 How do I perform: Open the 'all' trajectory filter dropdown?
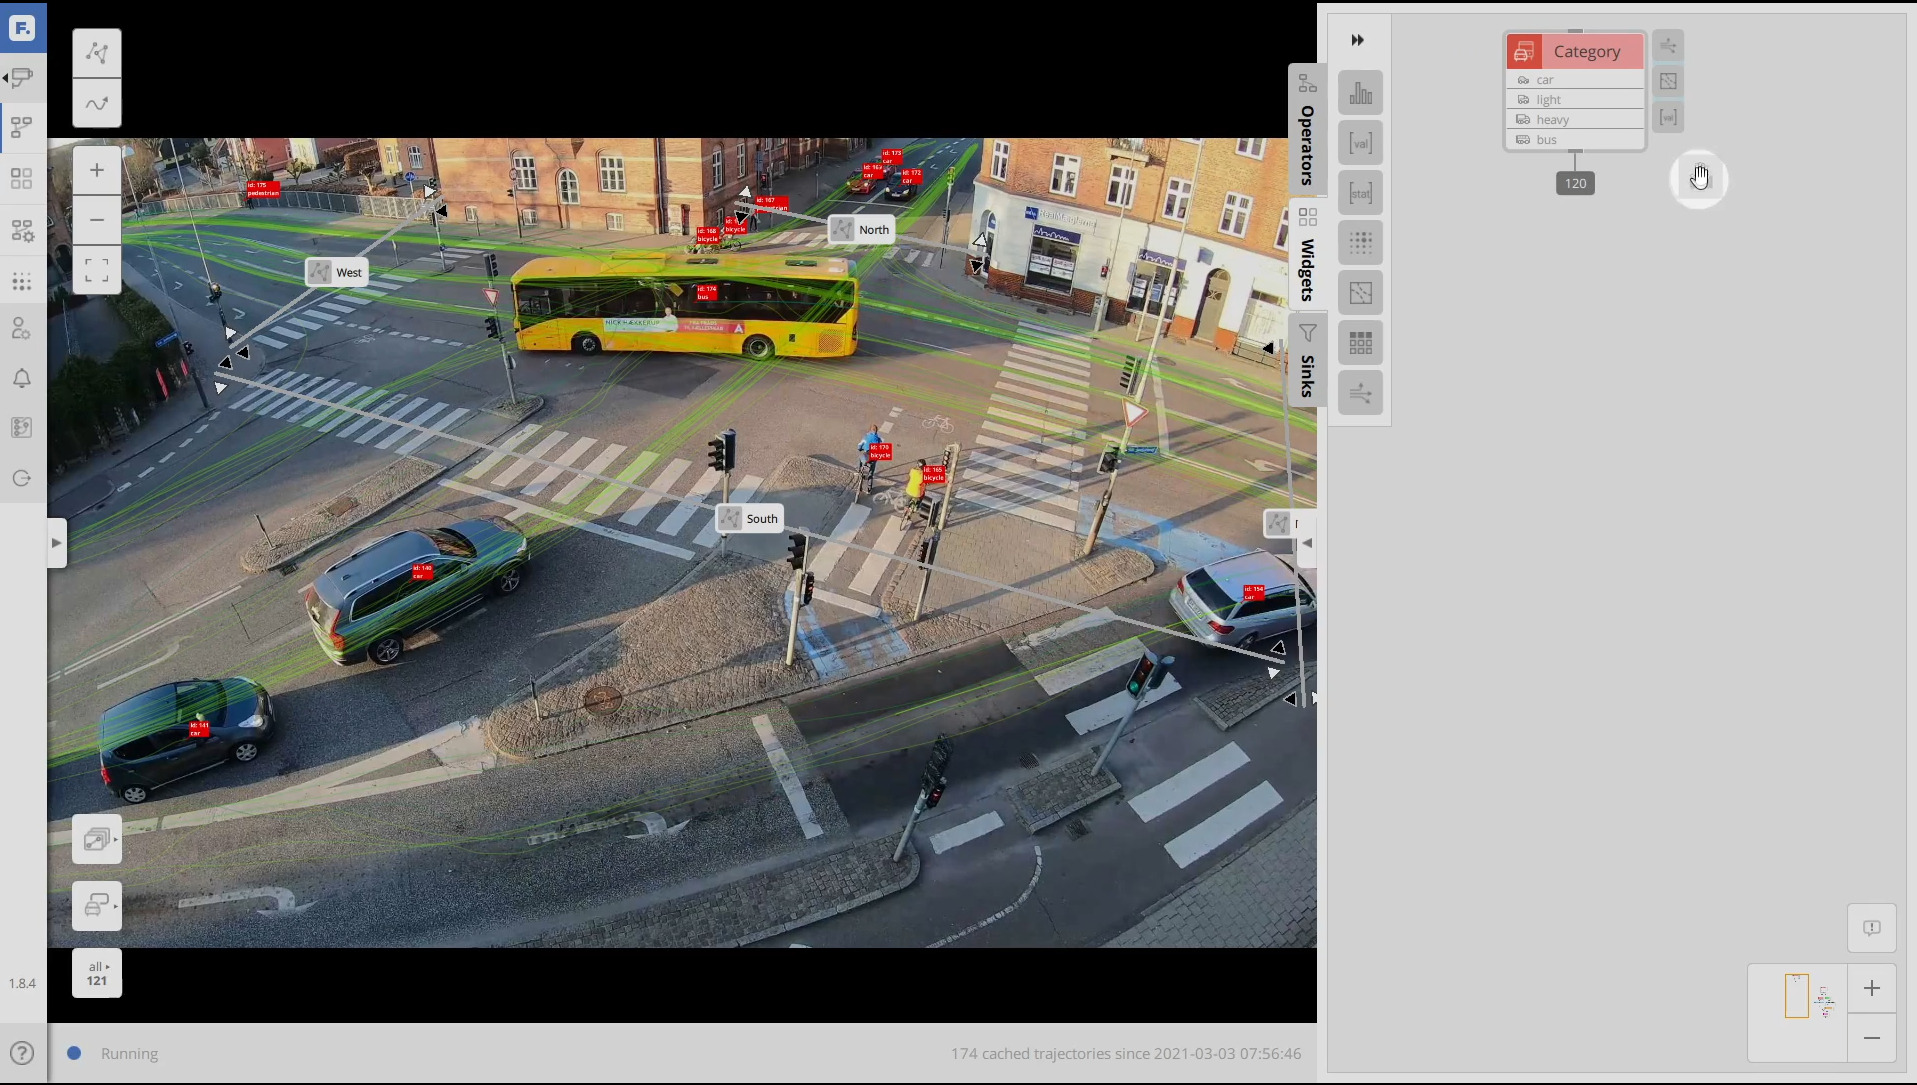96,967
